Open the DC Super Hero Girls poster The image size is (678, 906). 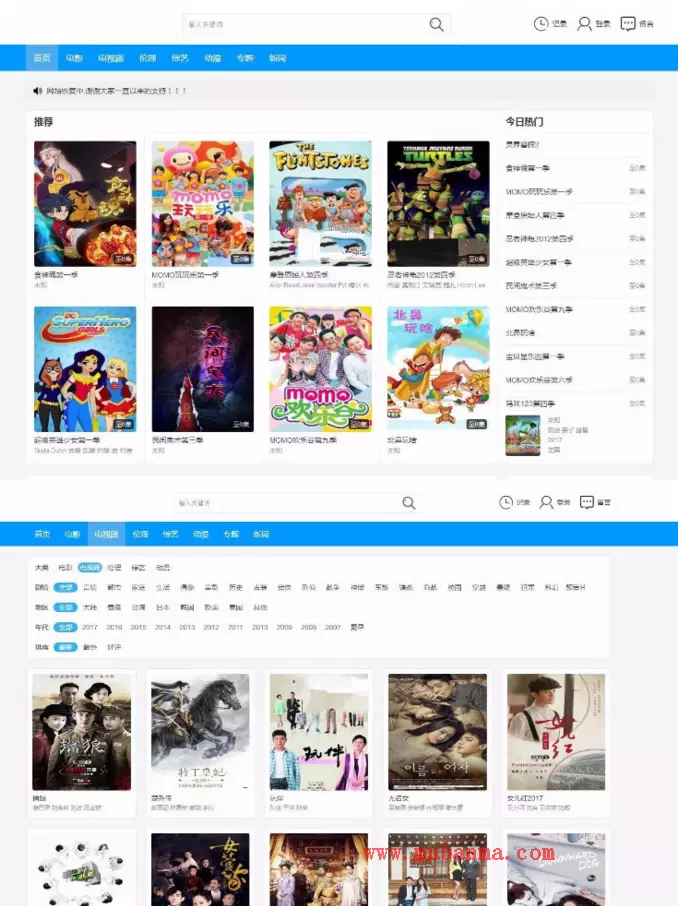[x=85, y=369]
